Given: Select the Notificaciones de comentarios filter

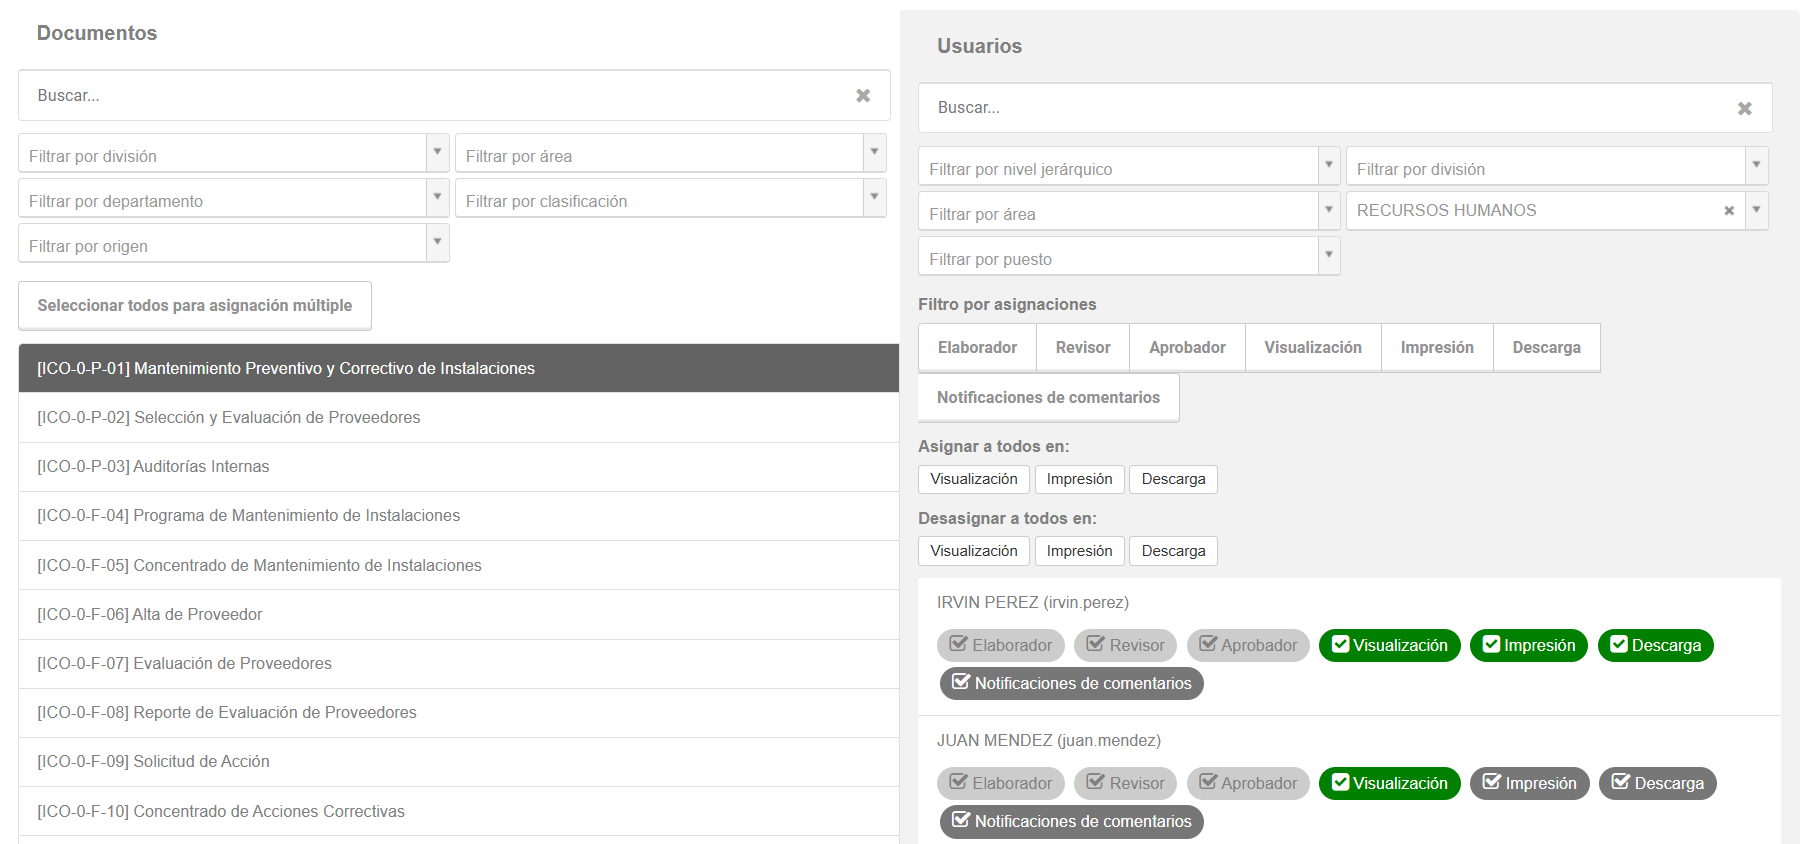Looking at the screenshot, I should pos(1048,398).
